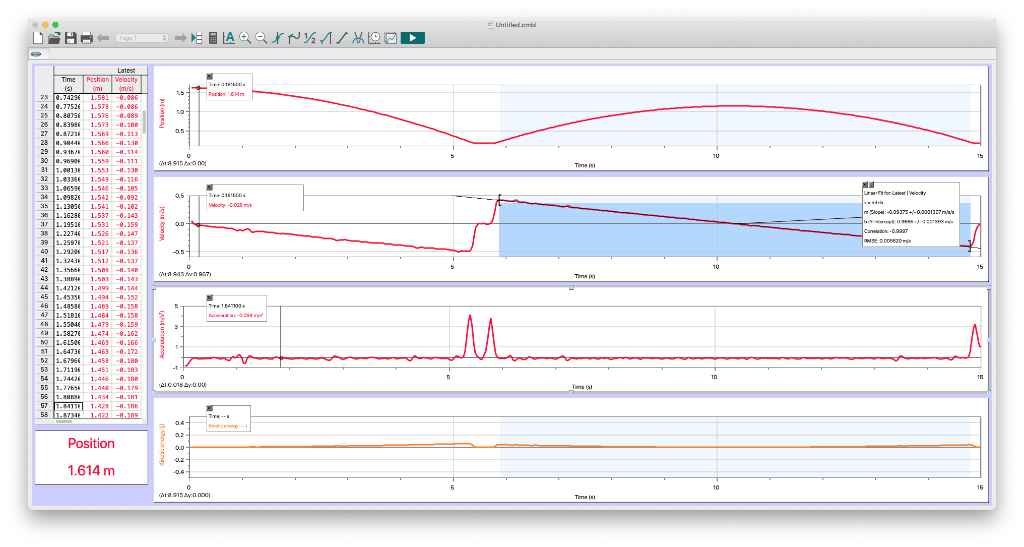The image size is (1024, 547).
Task: Click the data table horizontal scrollbar
Action: (64, 422)
